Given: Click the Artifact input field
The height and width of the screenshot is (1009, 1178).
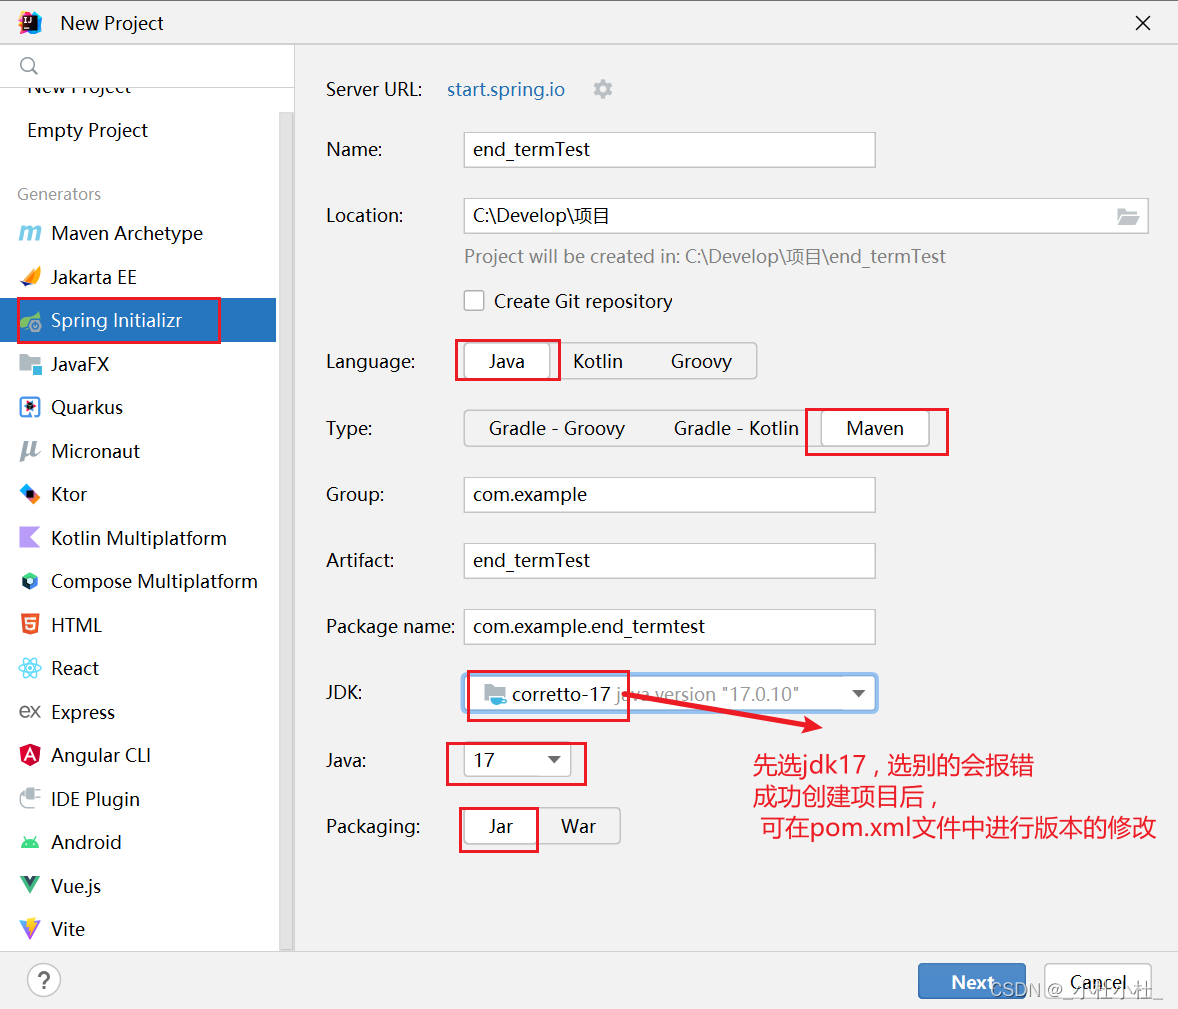Looking at the screenshot, I should 669,560.
